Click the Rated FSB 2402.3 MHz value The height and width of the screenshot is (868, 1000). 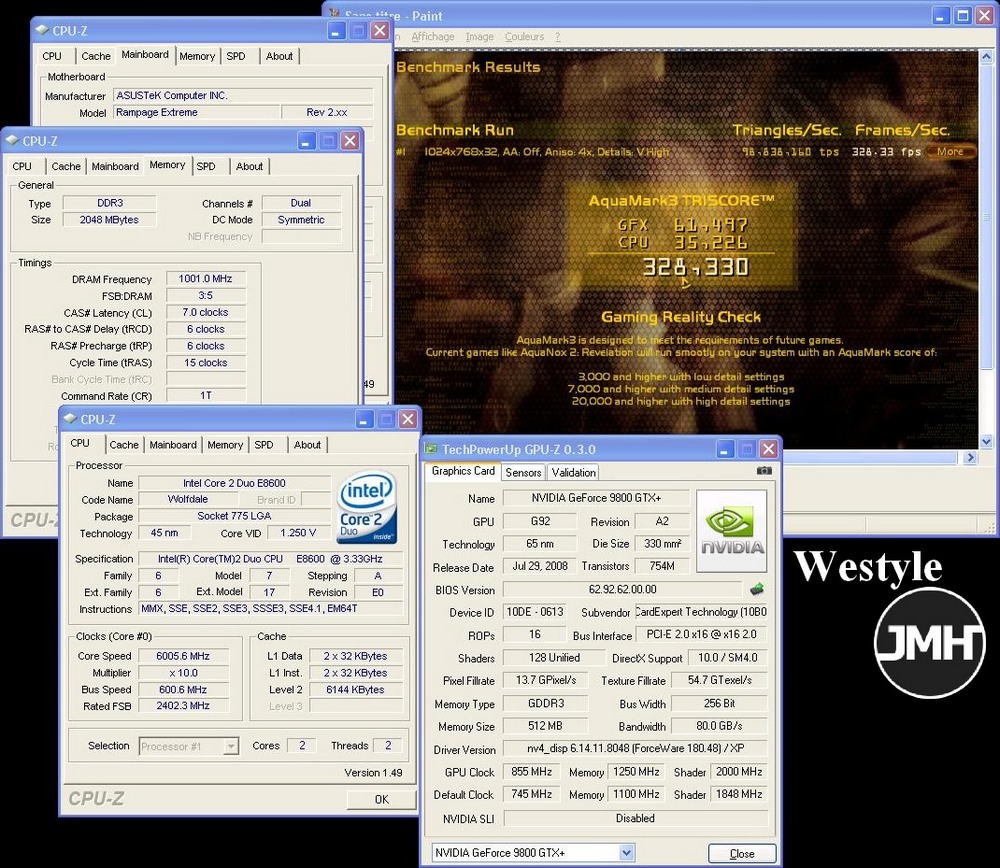pos(182,705)
